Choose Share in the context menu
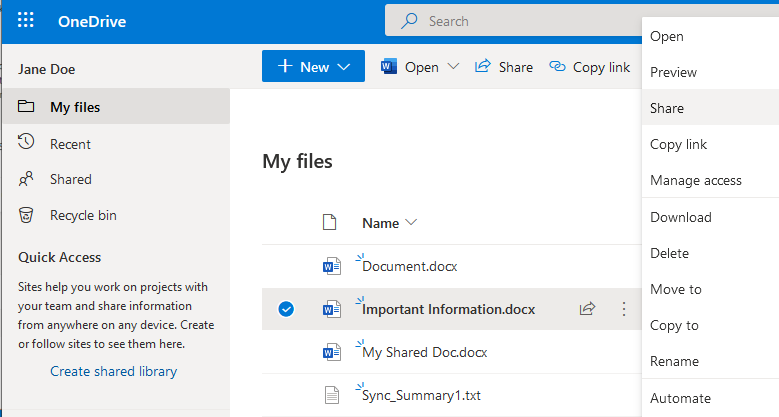Viewport: 779px width, 417px height. pyautogui.click(x=710, y=108)
